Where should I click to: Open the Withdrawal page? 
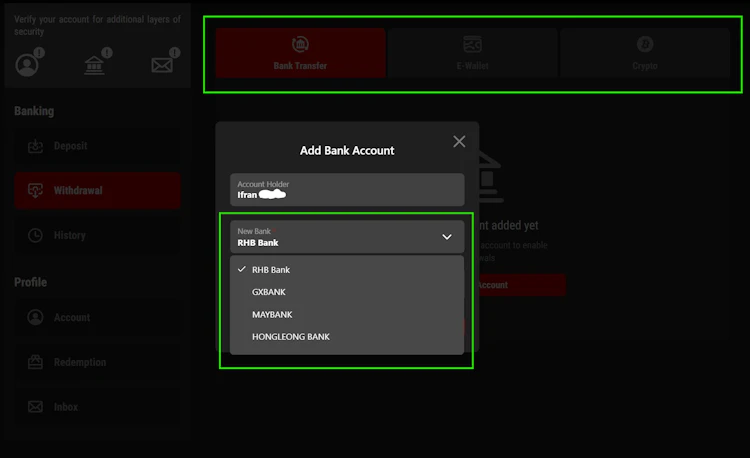[98, 190]
